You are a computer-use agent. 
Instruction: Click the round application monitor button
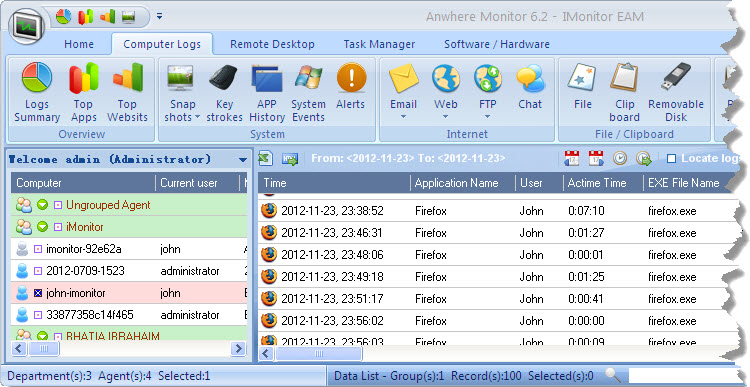(27, 27)
